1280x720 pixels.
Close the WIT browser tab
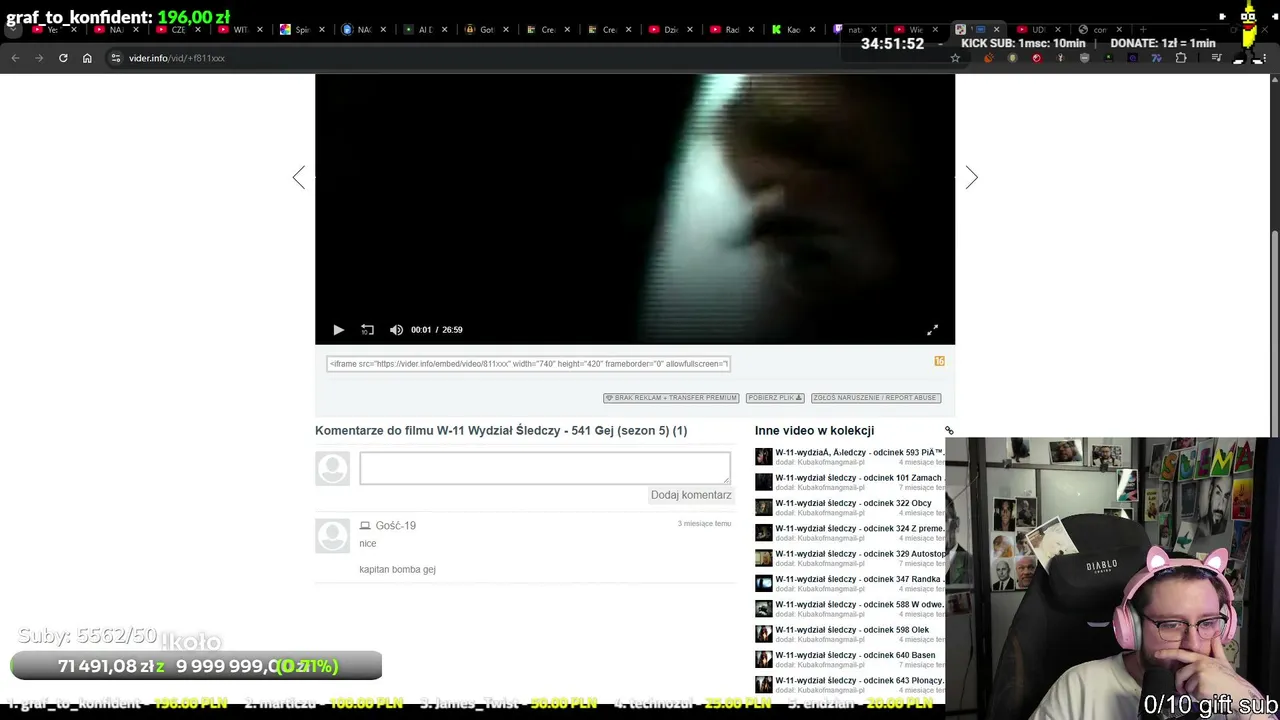262,30
